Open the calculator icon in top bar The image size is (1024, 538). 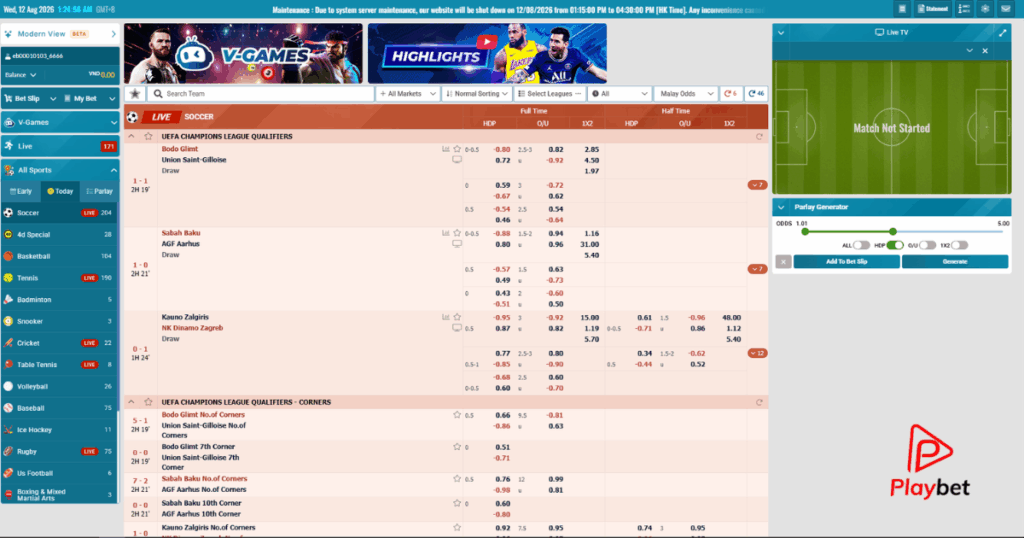[902, 8]
